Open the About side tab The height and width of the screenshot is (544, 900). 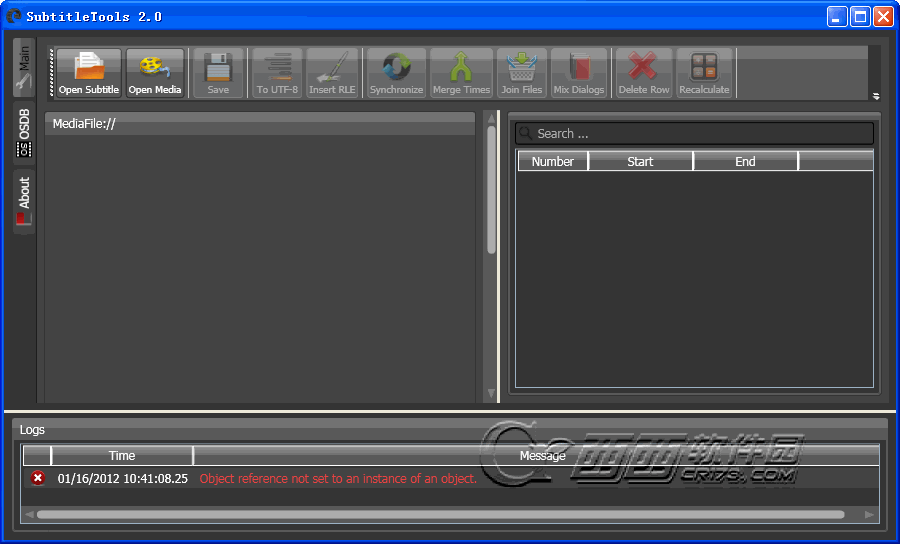pos(24,201)
